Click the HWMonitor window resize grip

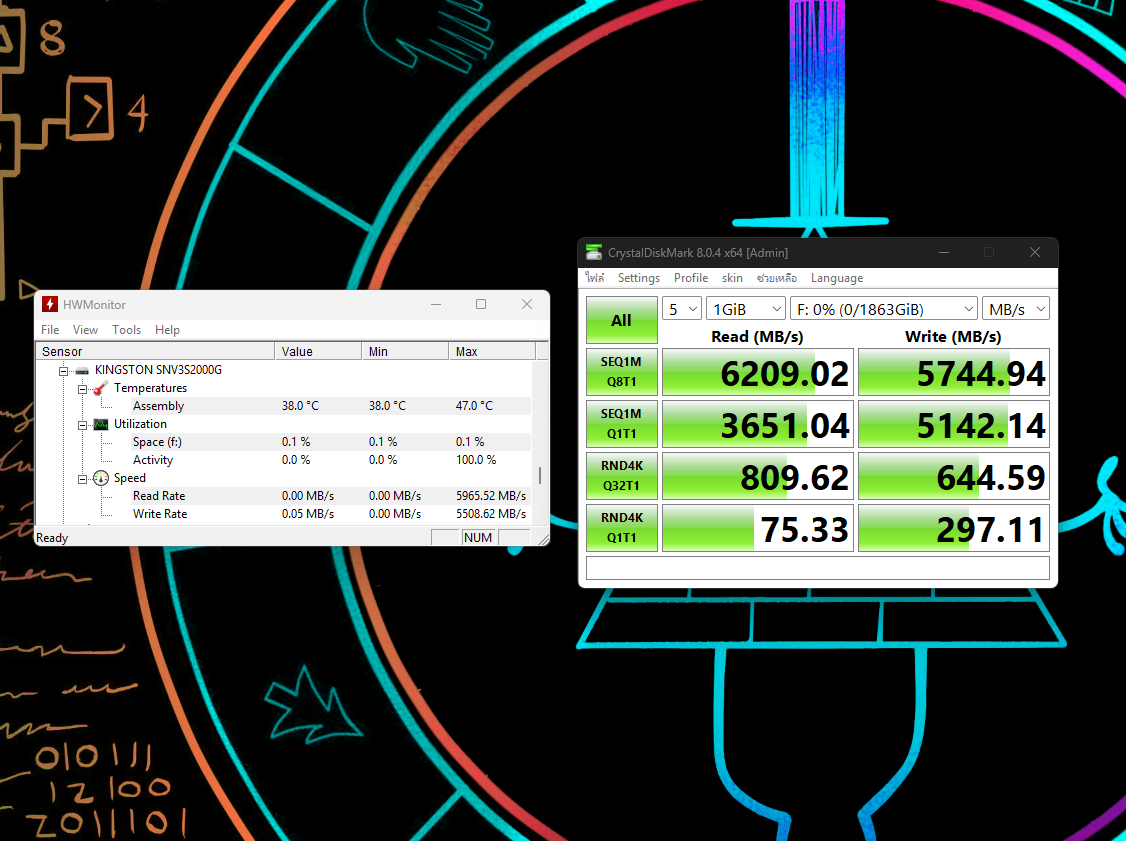pos(543,539)
